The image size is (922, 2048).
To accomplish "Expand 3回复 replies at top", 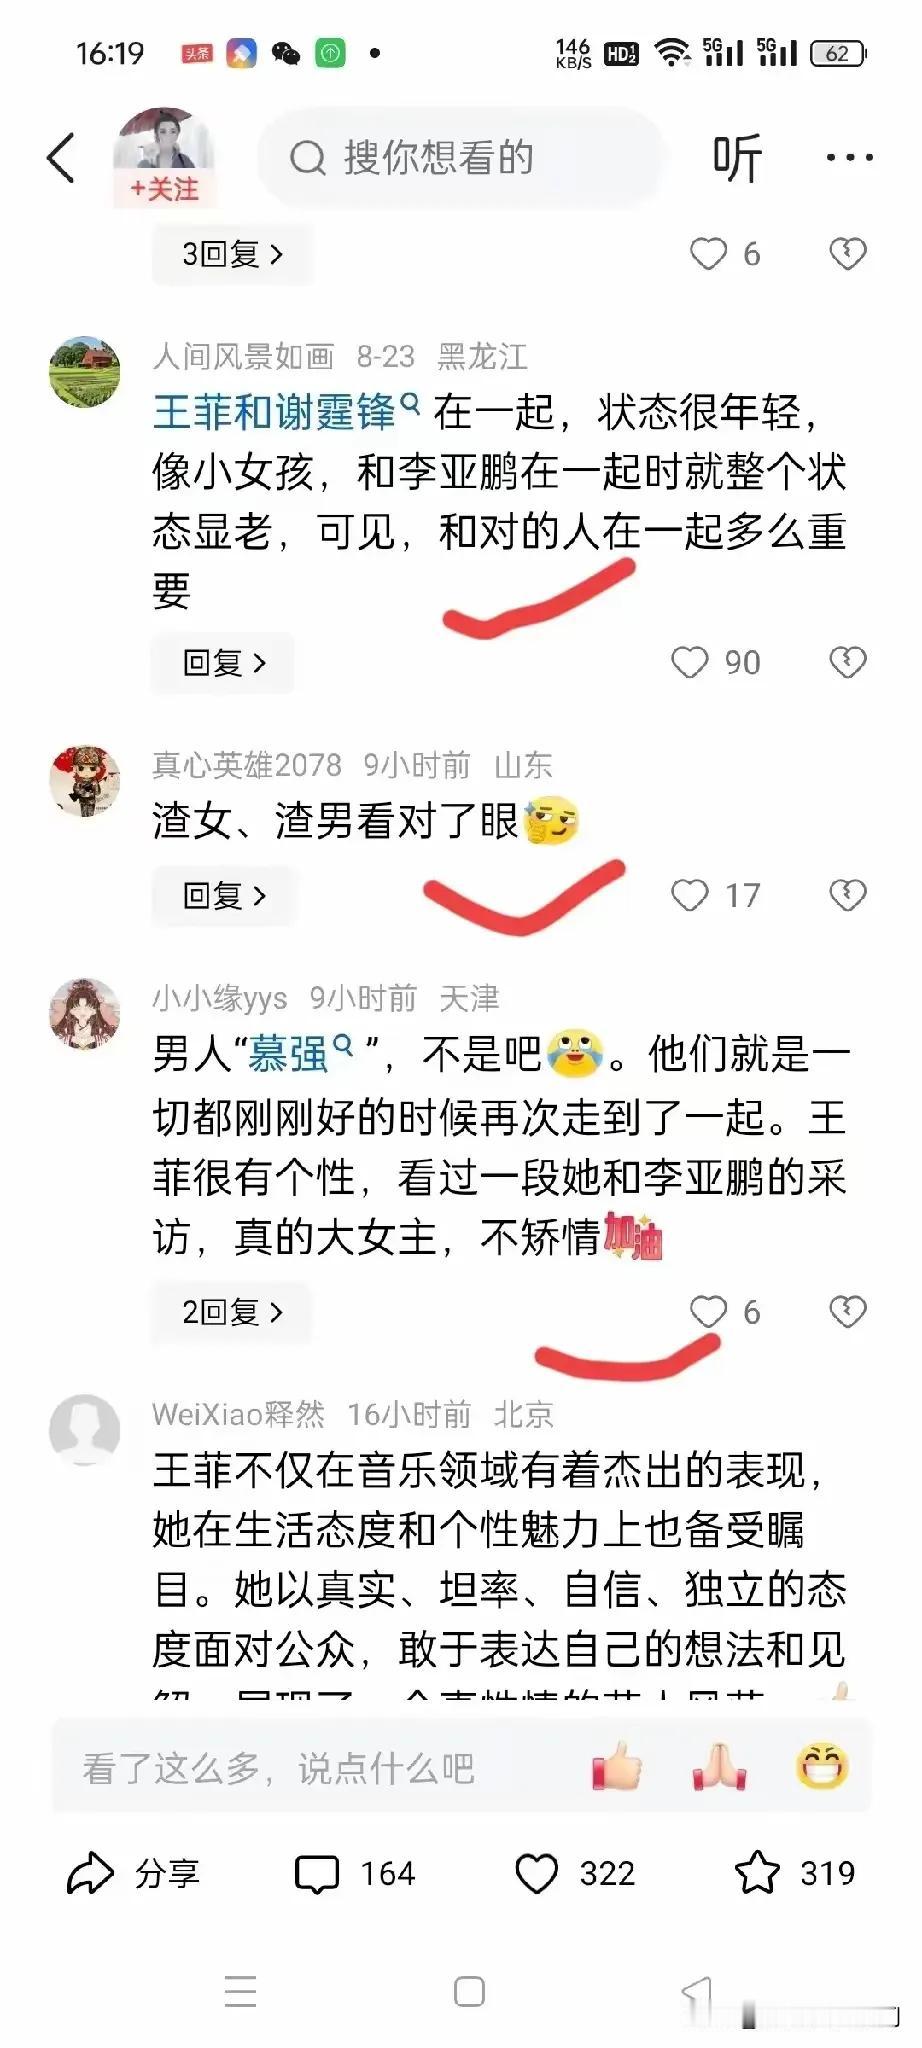I will click(232, 254).
